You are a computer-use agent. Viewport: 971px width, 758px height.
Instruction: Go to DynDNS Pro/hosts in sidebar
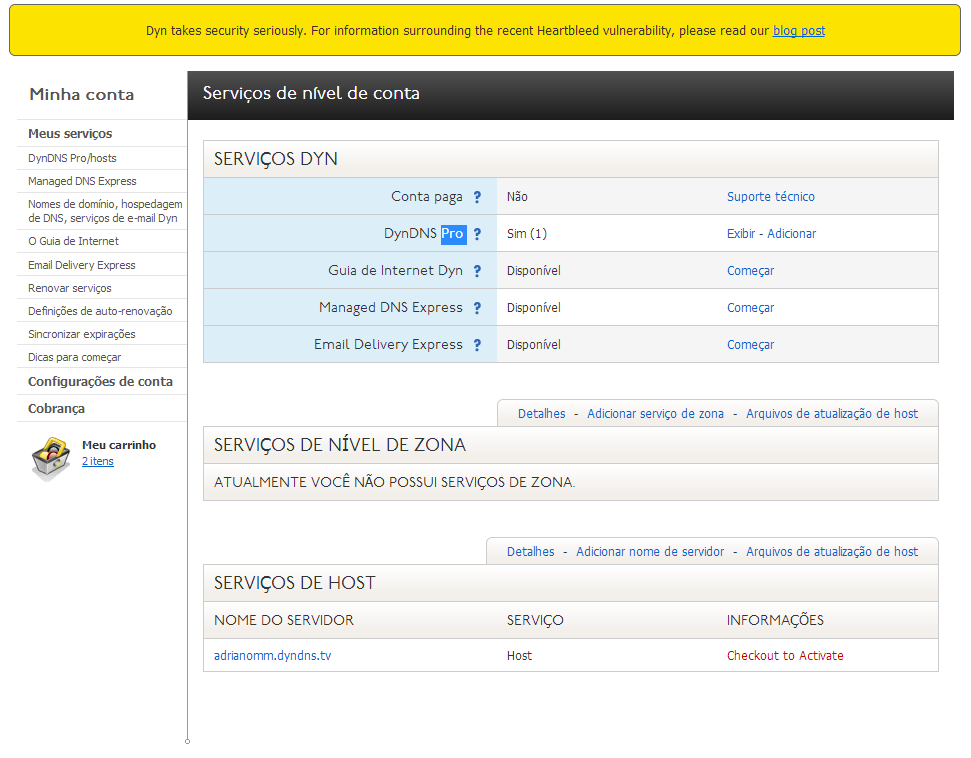[72, 158]
